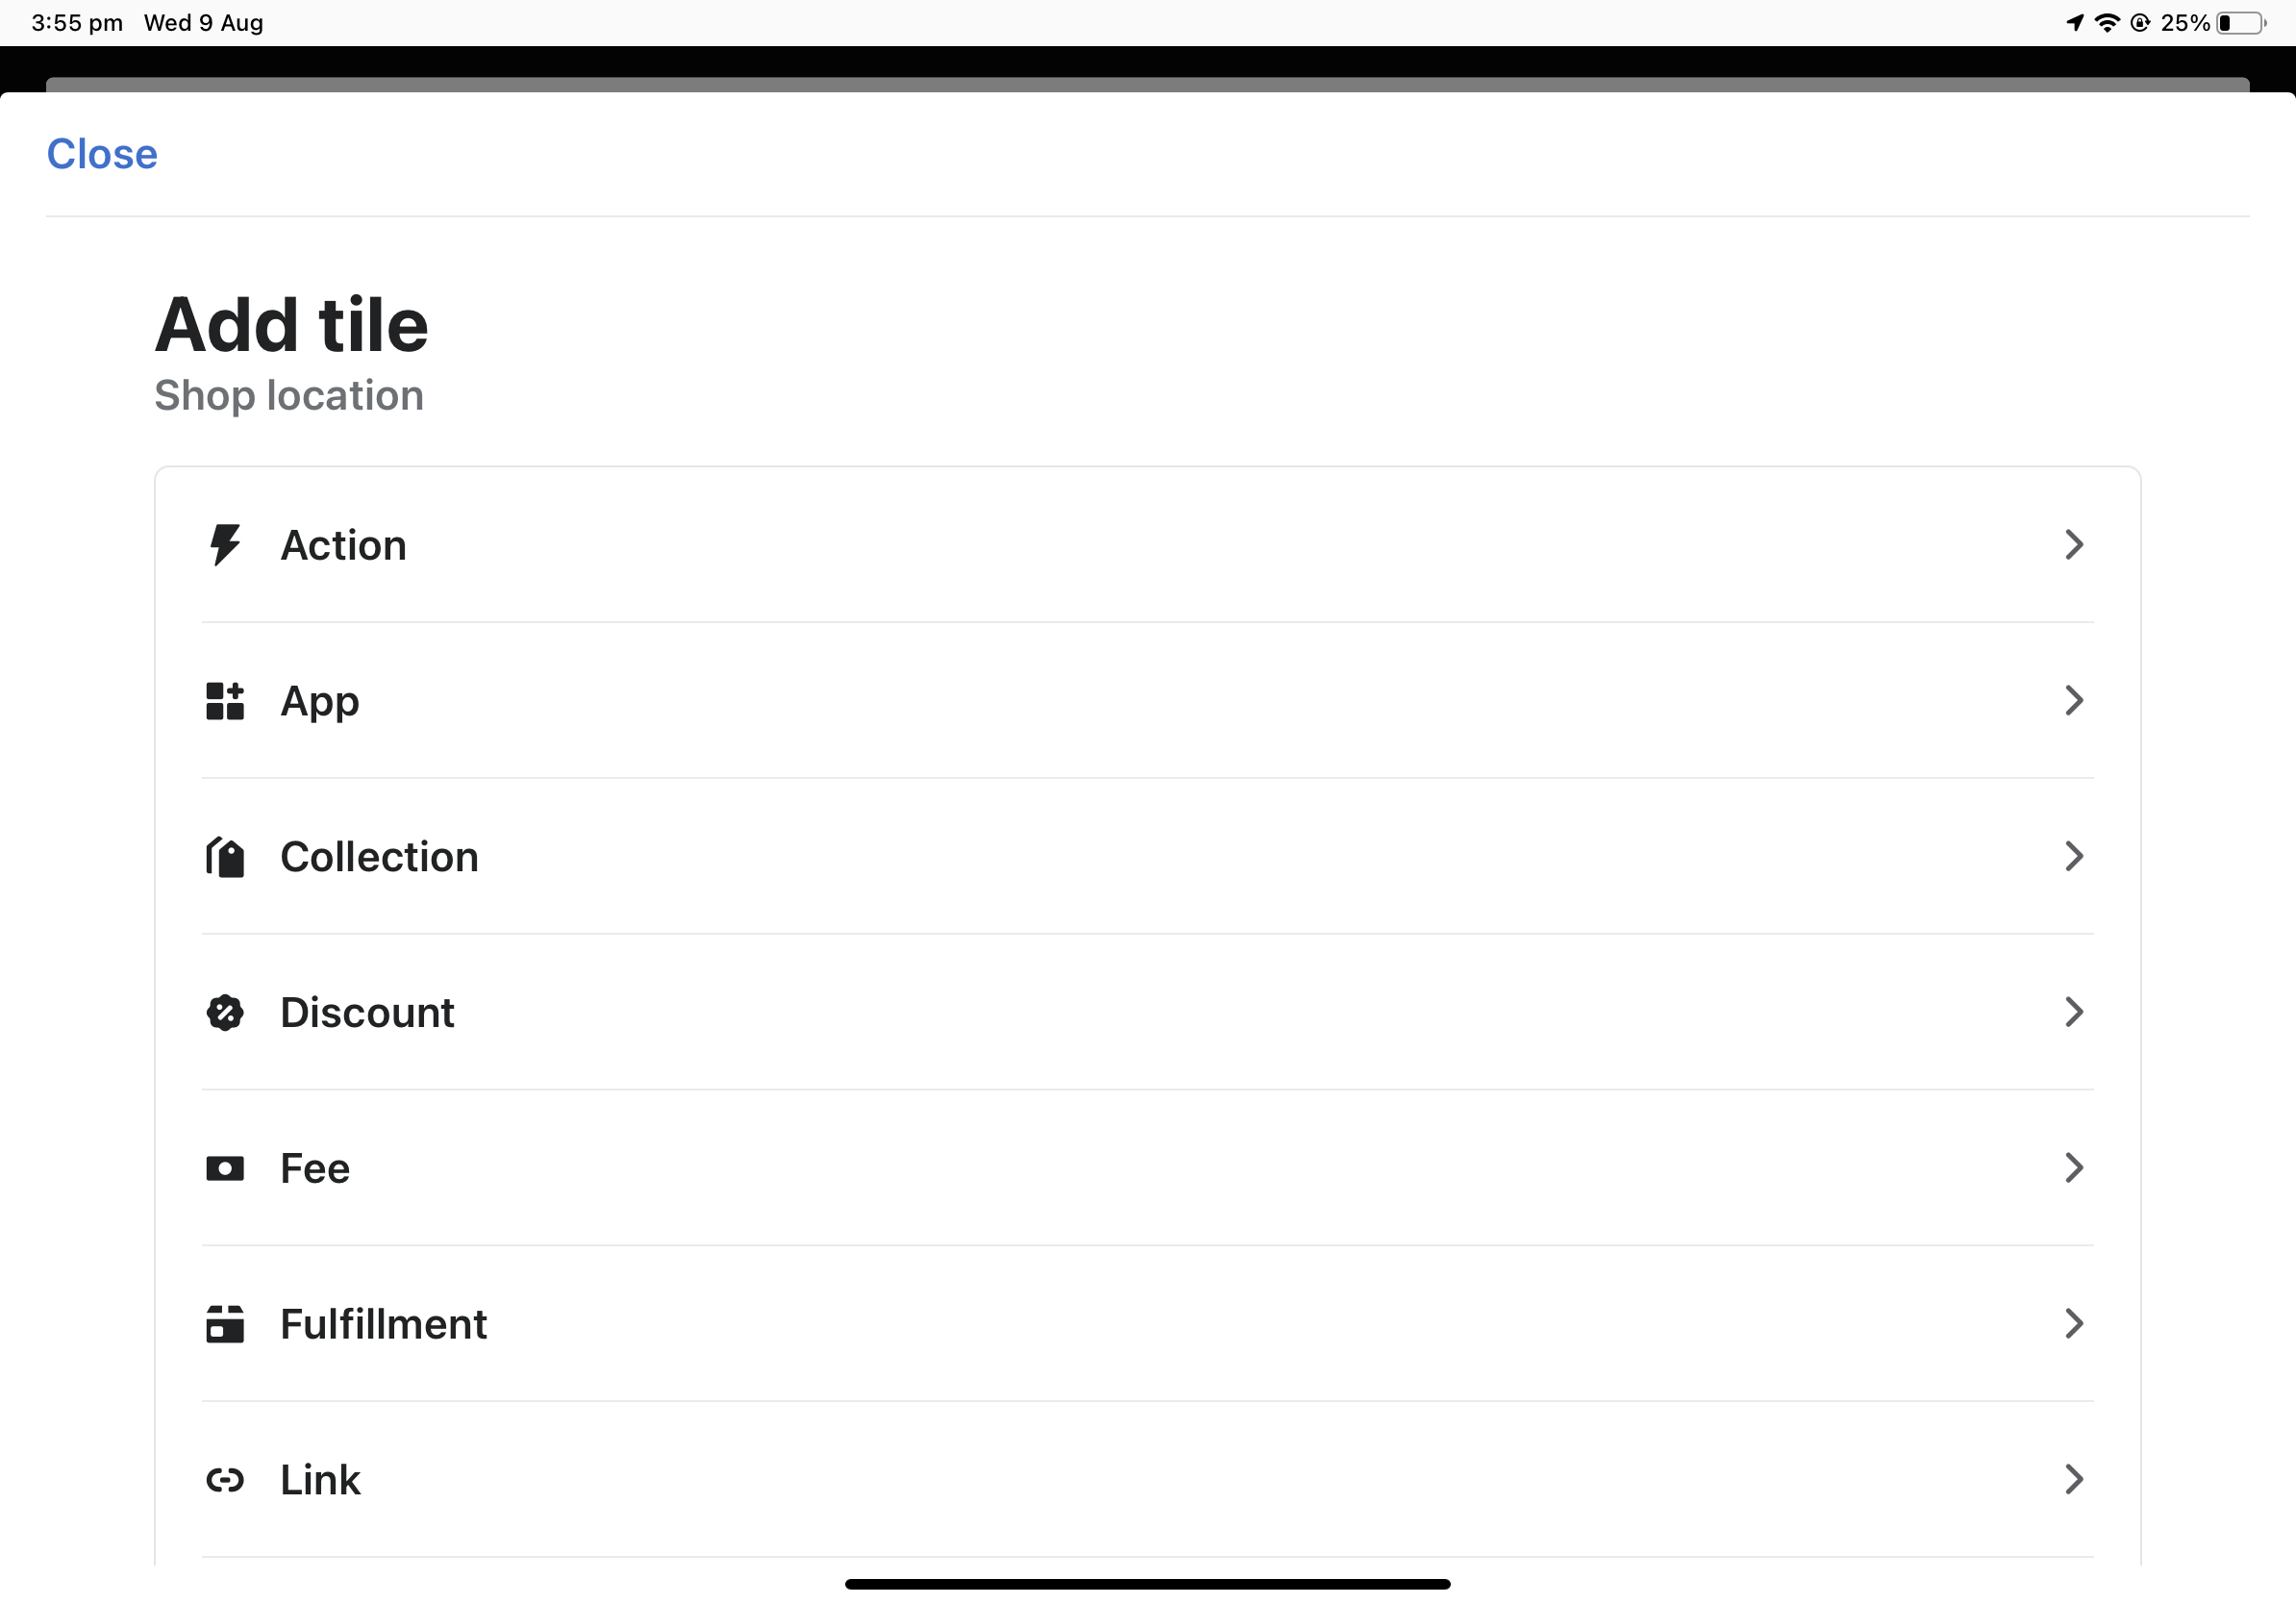
Task: Select the Link chain icon
Action: pos(225,1480)
